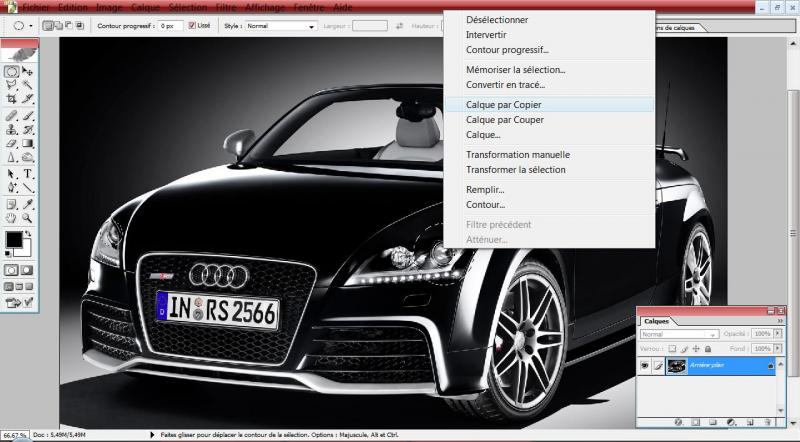The width and height of the screenshot is (800, 442).
Task: Add a layer mask in Calques panel
Action: [x=695, y=422]
